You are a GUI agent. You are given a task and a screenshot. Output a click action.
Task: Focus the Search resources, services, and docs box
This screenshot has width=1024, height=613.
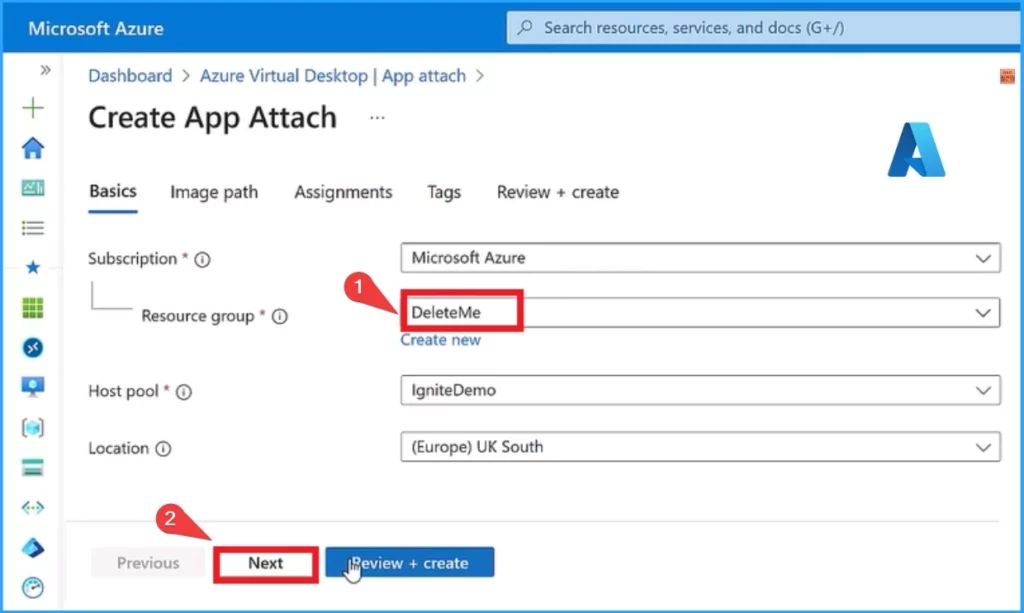(x=764, y=27)
